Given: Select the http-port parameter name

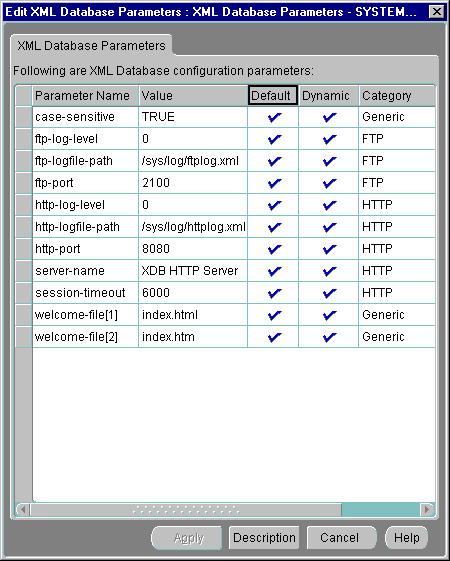Looking at the screenshot, I should 85,249.
